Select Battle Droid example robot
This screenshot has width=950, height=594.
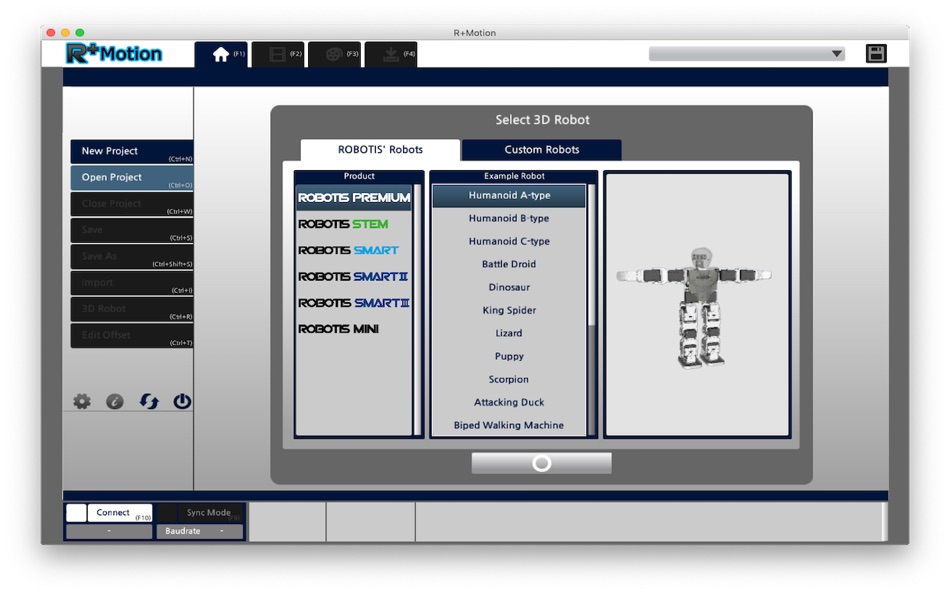[509, 264]
